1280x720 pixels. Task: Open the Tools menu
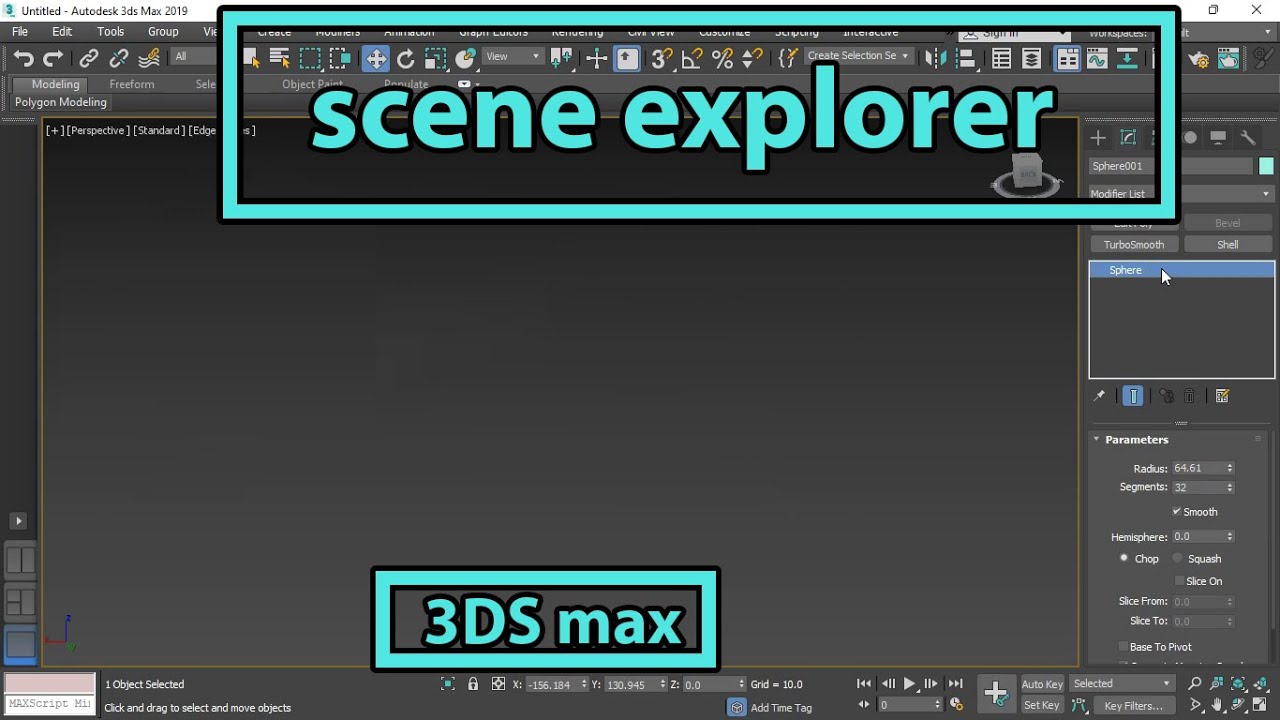pyautogui.click(x=111, y=31)
